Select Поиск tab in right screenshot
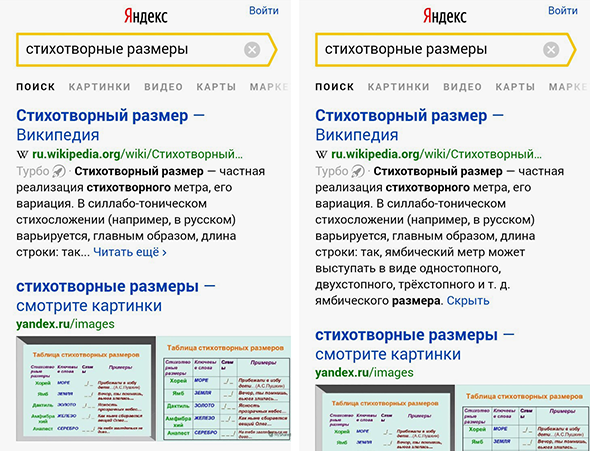The width and height of the screenshot is (590, 451). [x=335, y=87]
